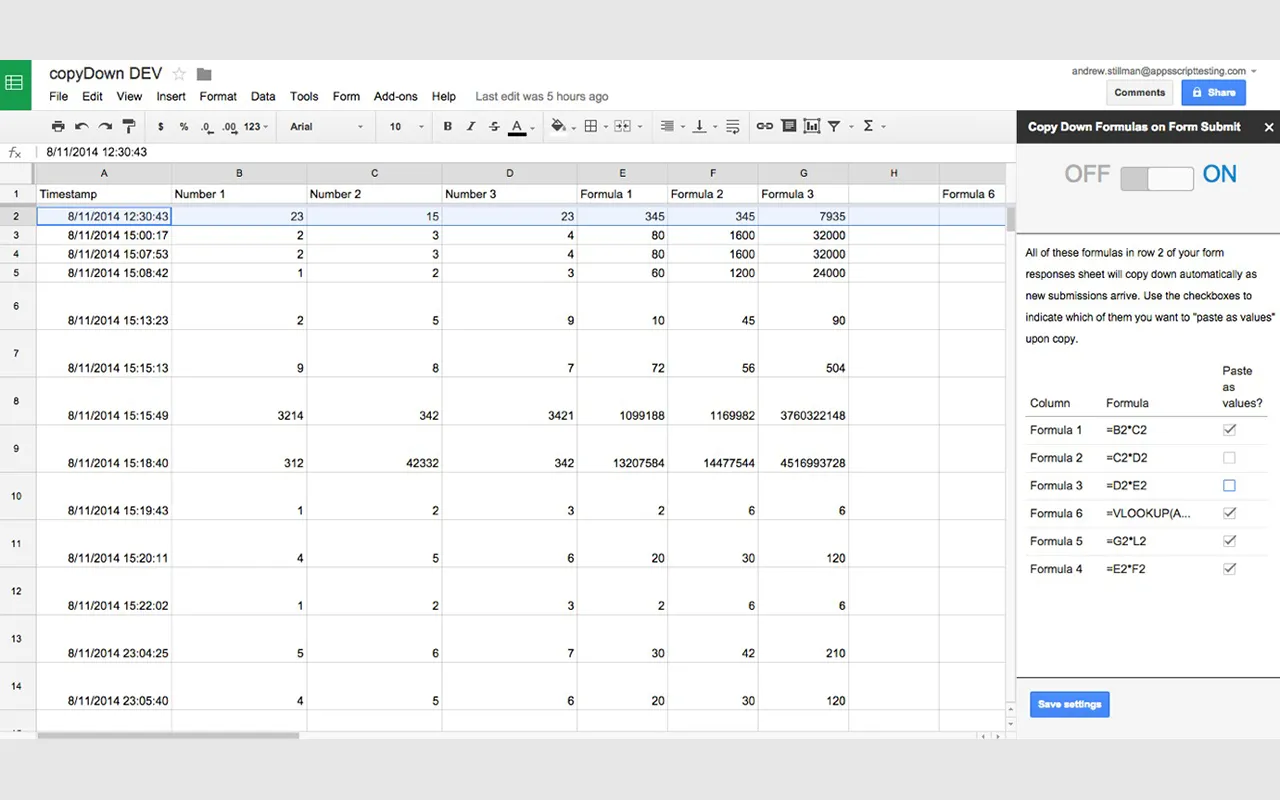
Task: Insert a link with chain icon
Action: [x=765, y=126]
